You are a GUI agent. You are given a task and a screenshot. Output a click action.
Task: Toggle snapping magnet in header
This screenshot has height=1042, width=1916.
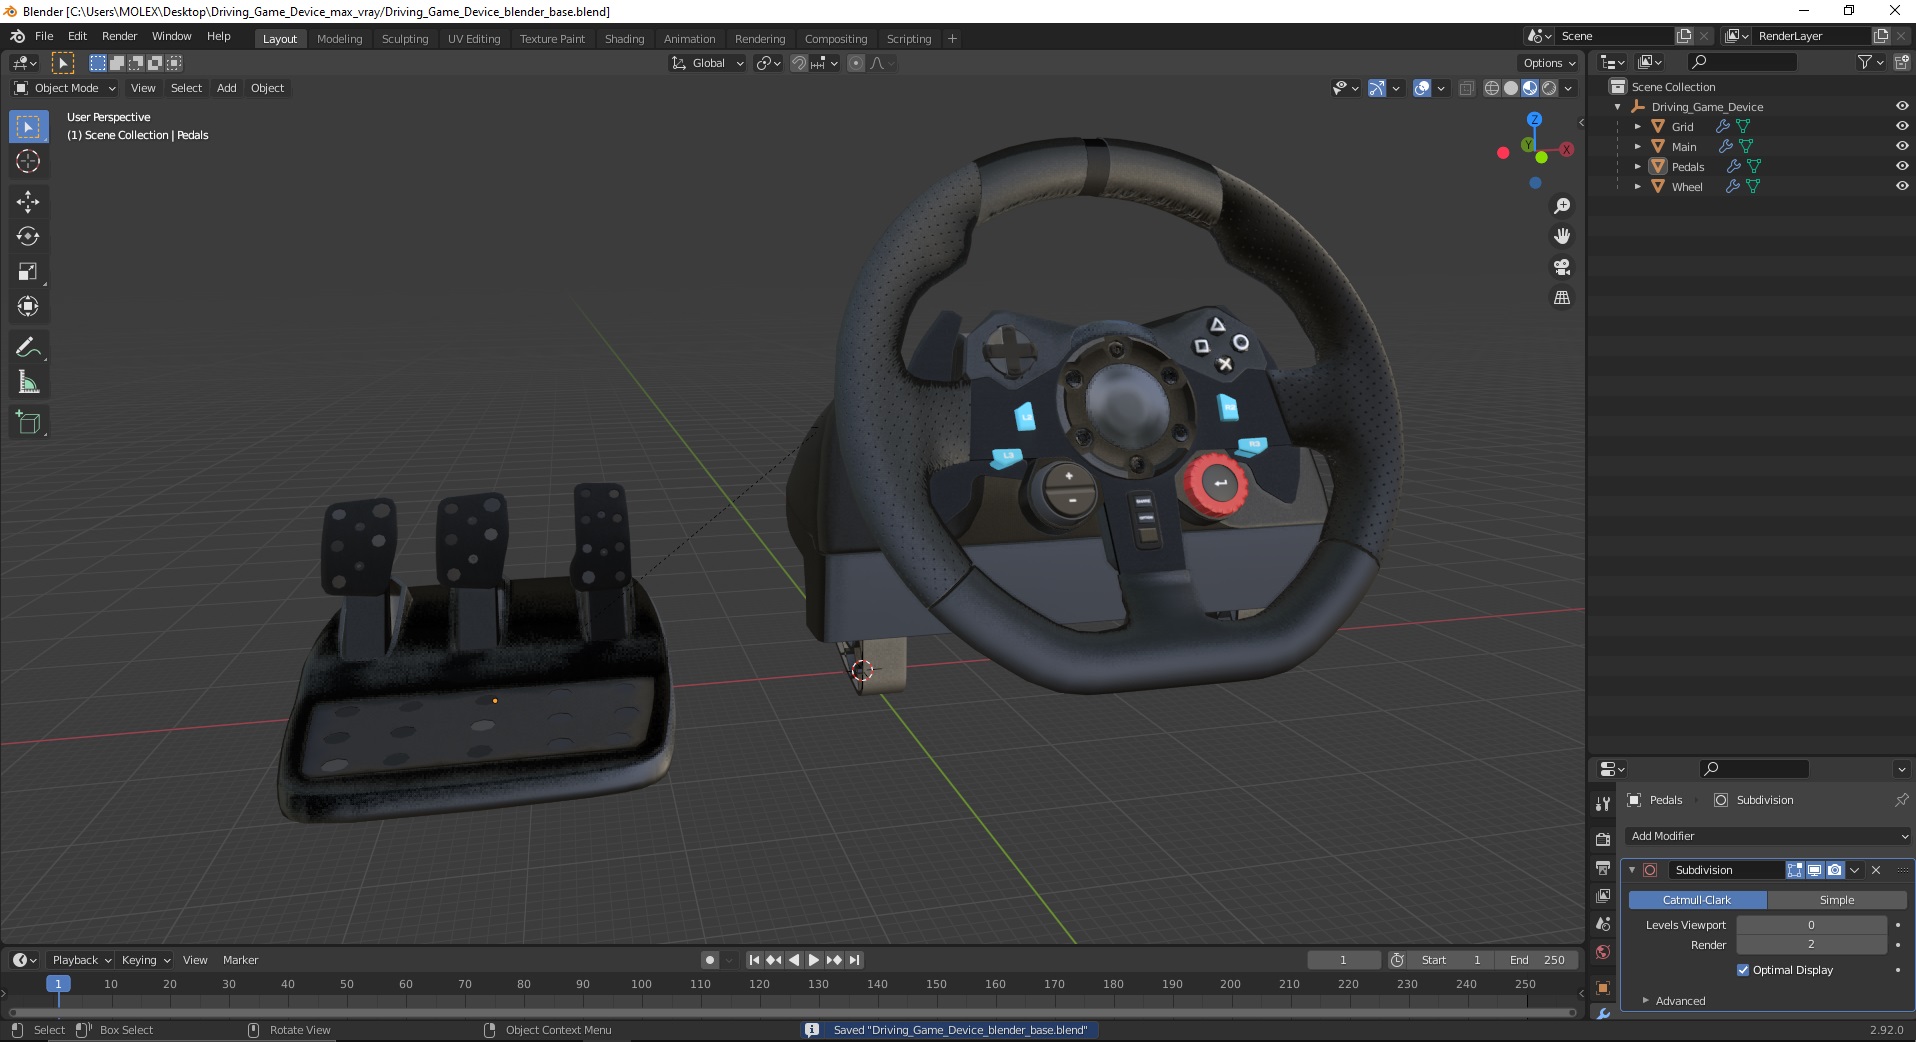click(799, 63)
